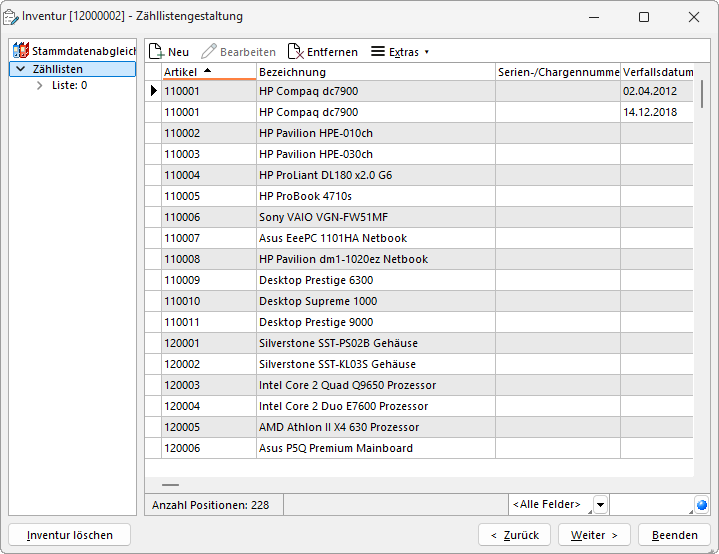The image size is (719, 554).
Task: Collapse the Zählisten tree node
Action: (21, 69)
